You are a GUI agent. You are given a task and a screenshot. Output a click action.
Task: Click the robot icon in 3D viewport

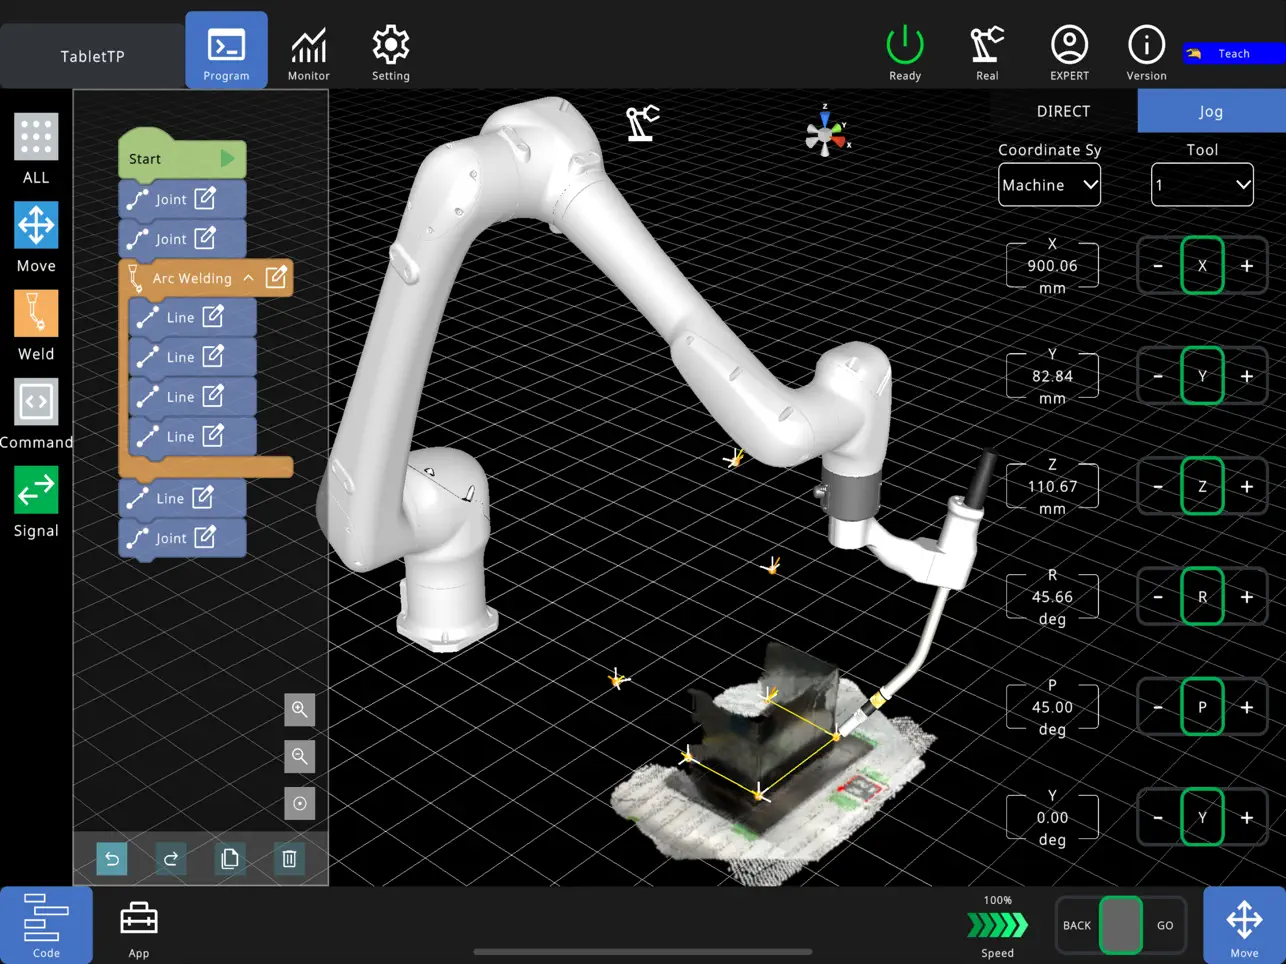pos(642,123)
